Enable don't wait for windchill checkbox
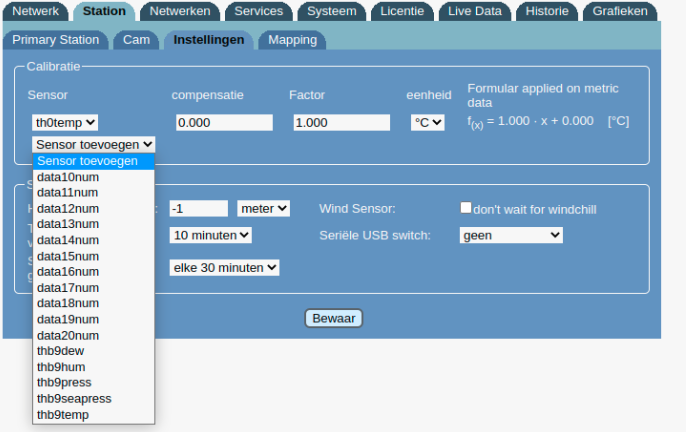The image size is (686, 432). [x=465, y=208]
